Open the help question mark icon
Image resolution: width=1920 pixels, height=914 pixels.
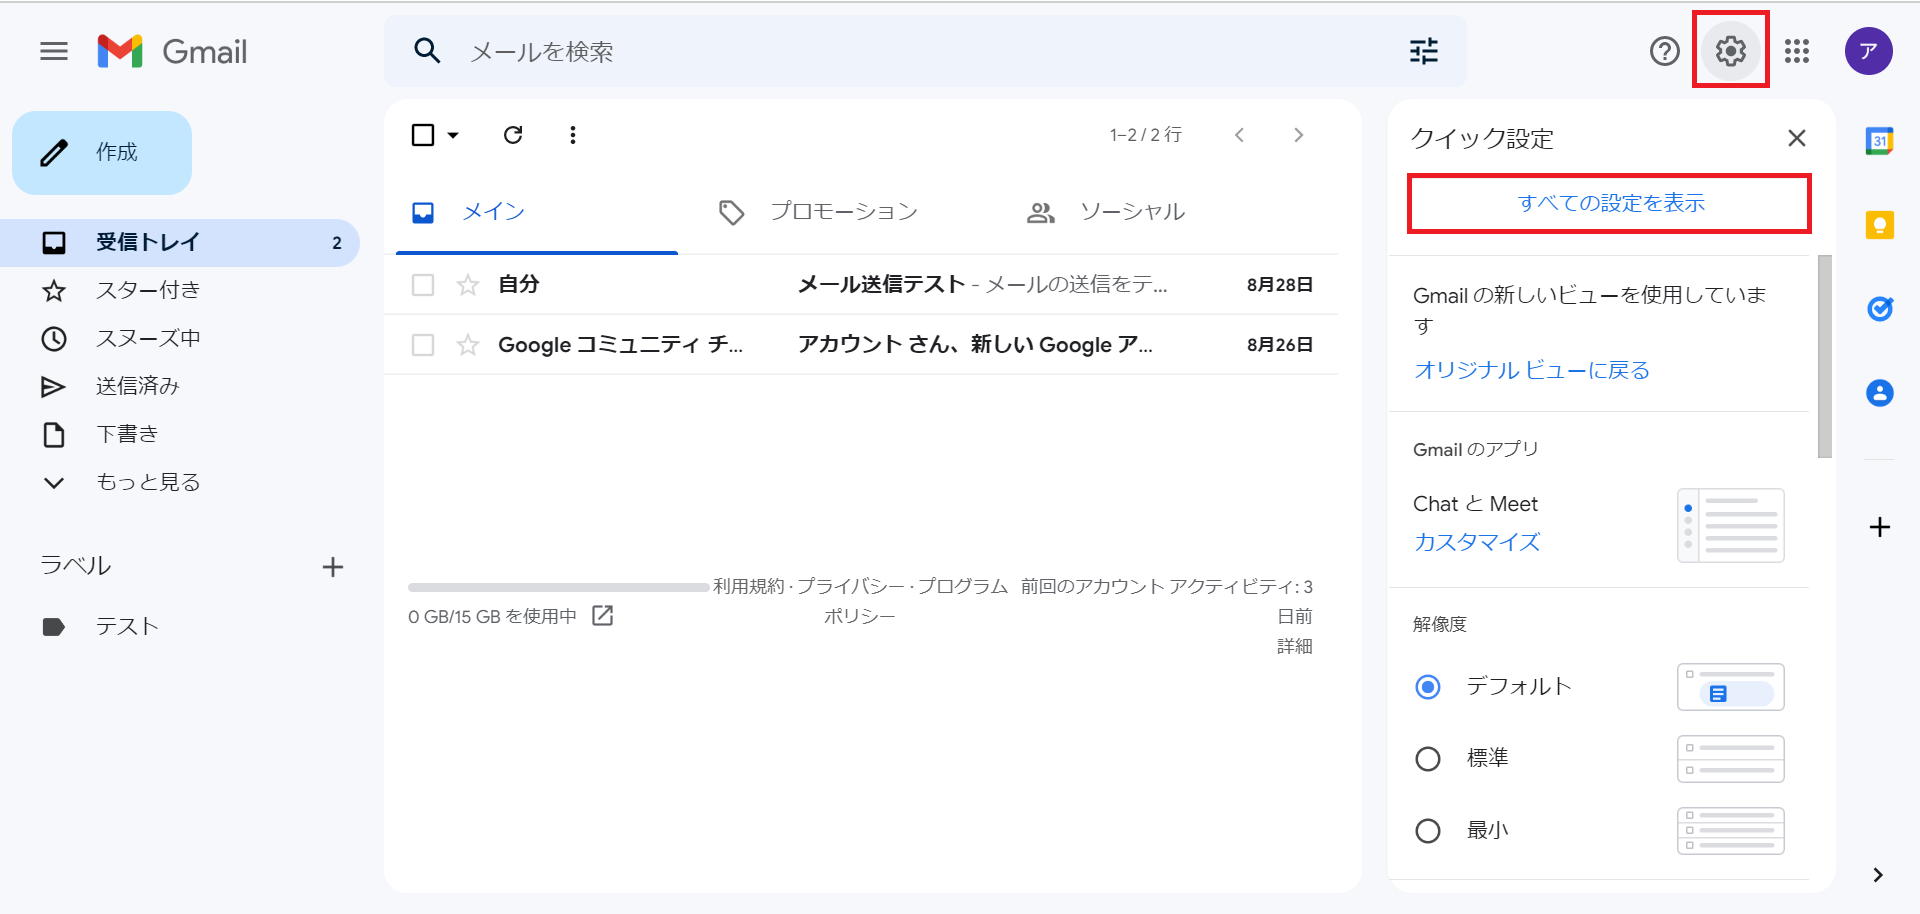[x=1664, y=51]
